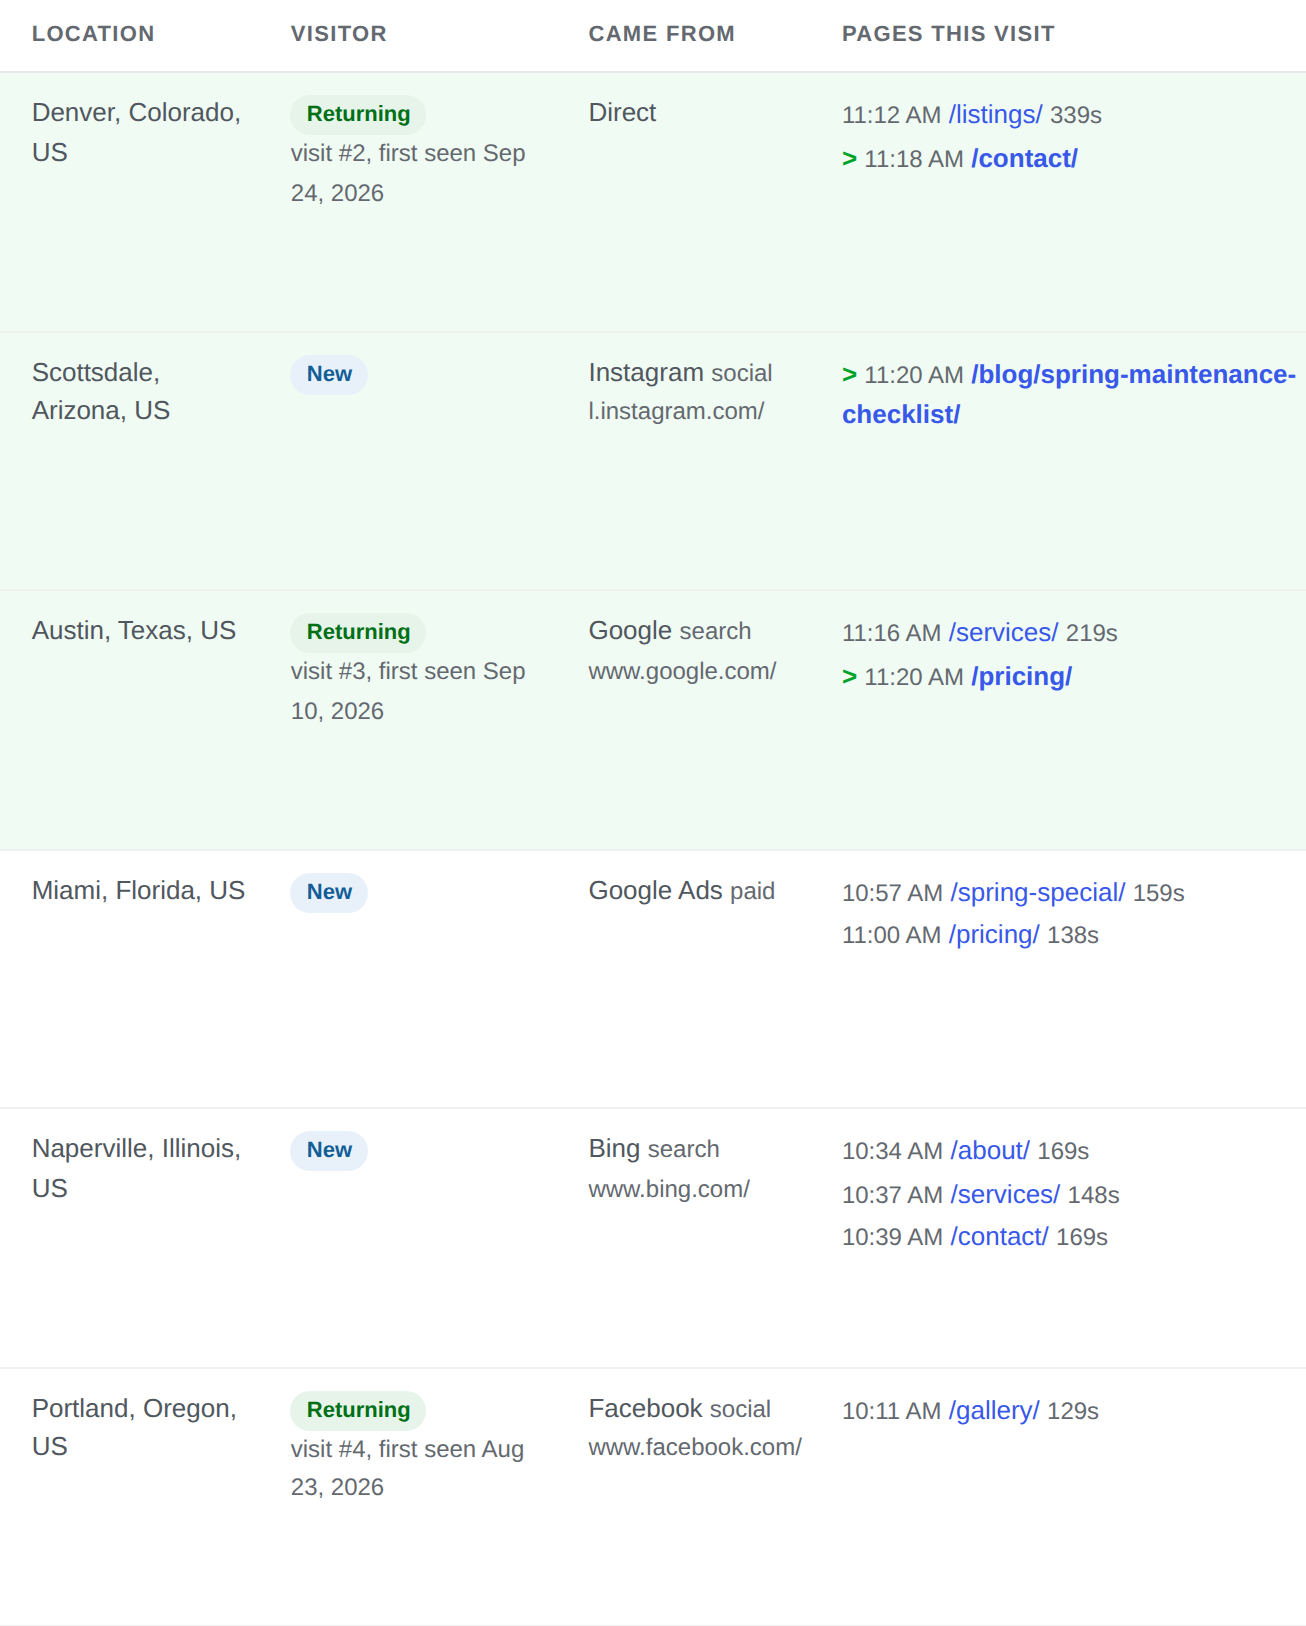Open the /contact/ link in Denver row
Viewport: 1306px width, 1626px height.
pos(1024,159)
